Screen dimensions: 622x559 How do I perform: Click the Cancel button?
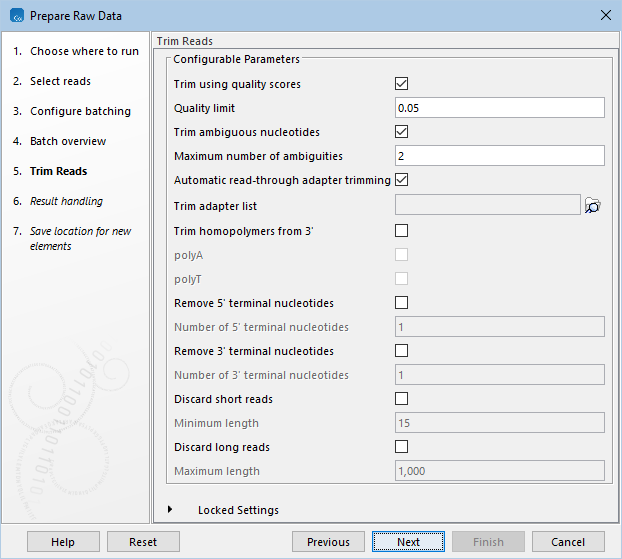[568, 542]
